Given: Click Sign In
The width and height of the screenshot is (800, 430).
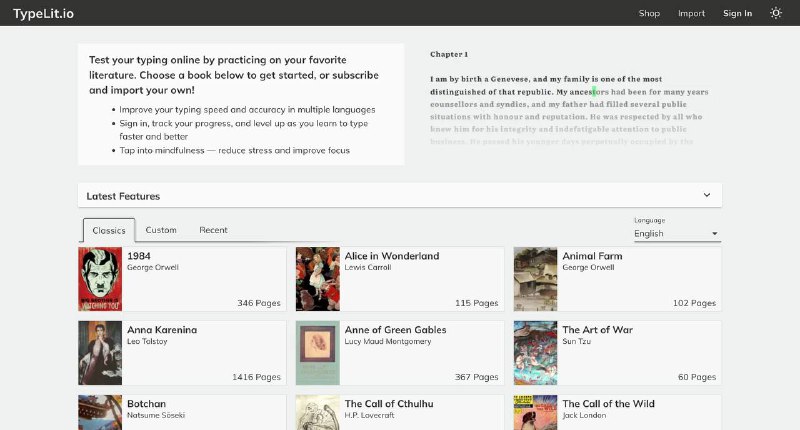Looking at the screenshot, I should click(x=737, y=13).
